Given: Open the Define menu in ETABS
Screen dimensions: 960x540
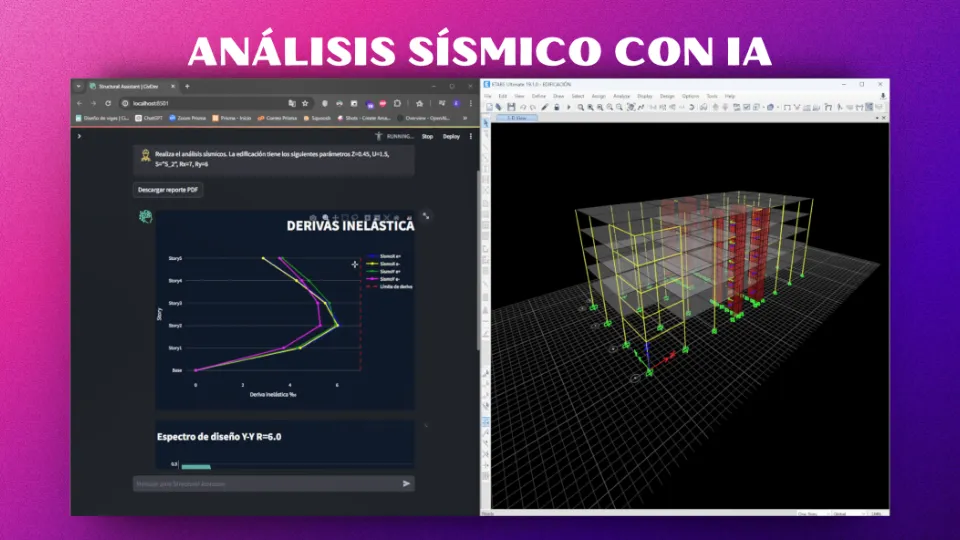Looking at the screenshot, I should click(x=539, y=96).
